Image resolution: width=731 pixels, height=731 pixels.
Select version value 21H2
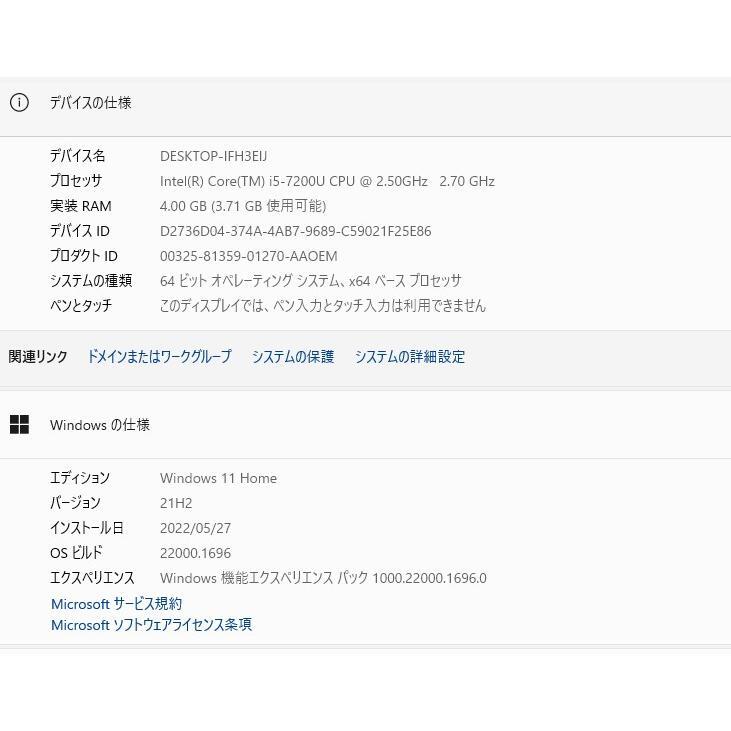[176, 503]
